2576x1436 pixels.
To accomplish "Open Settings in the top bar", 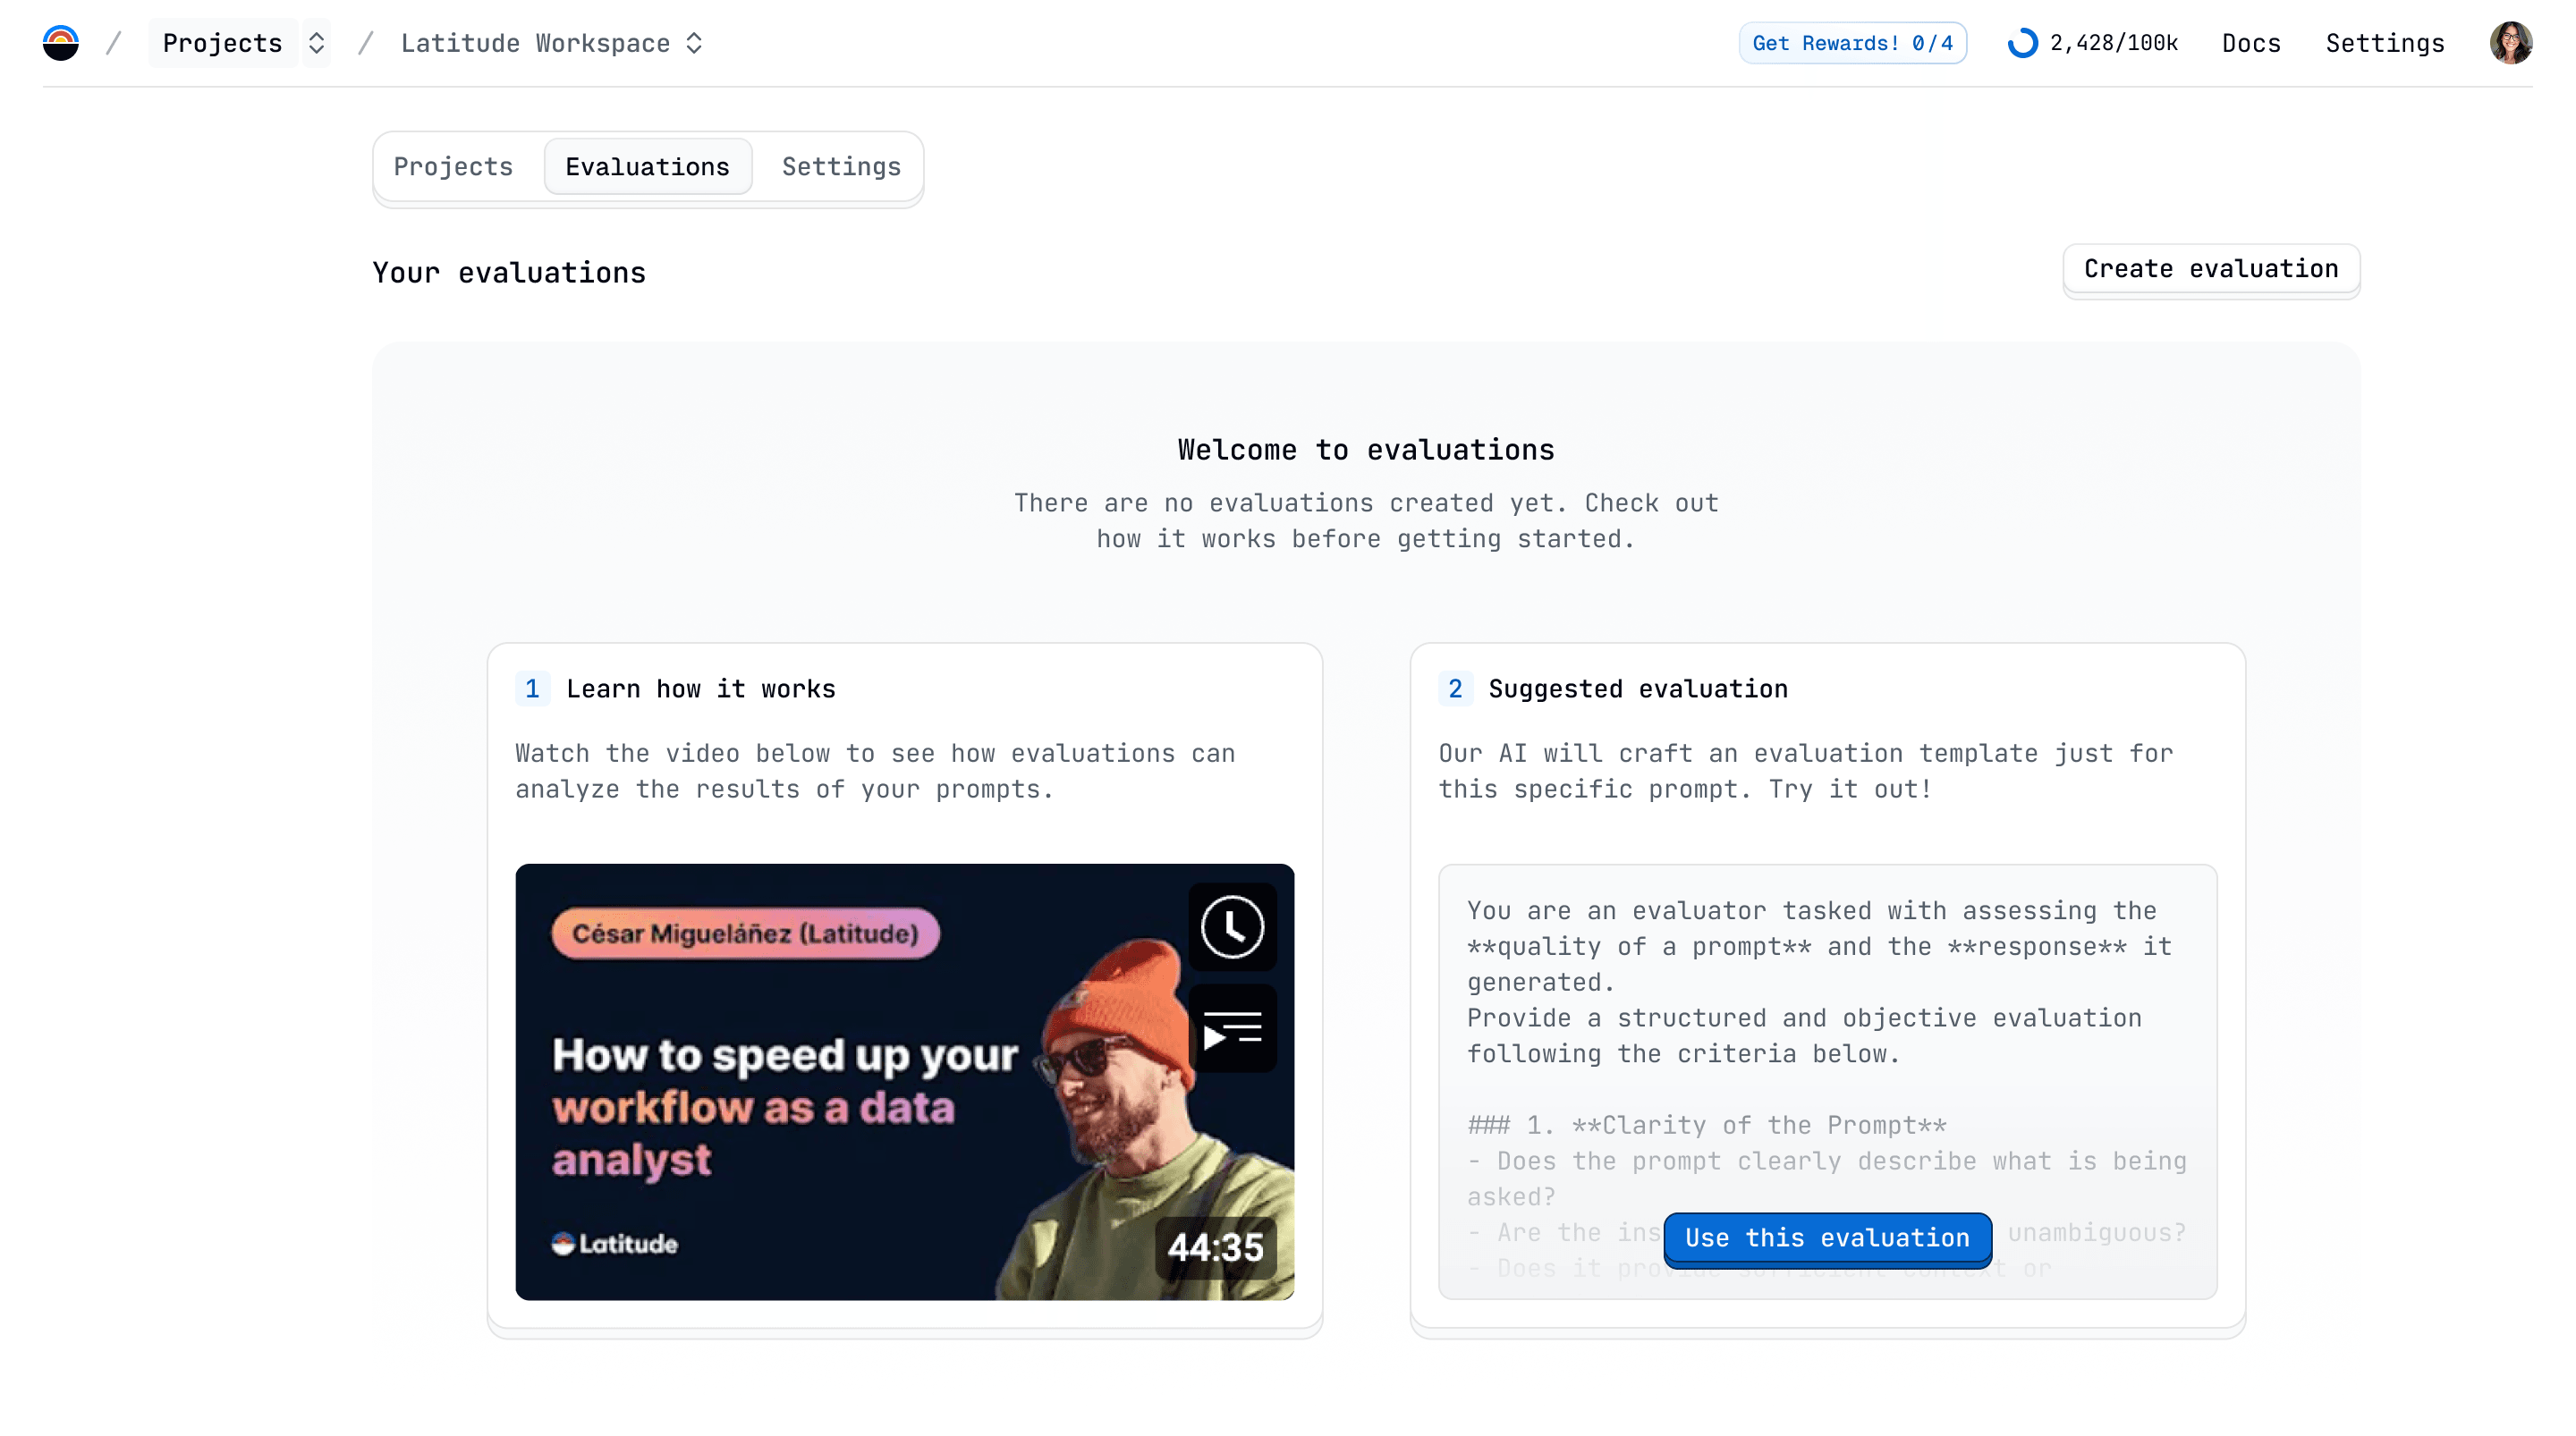I will (2385, 43).
